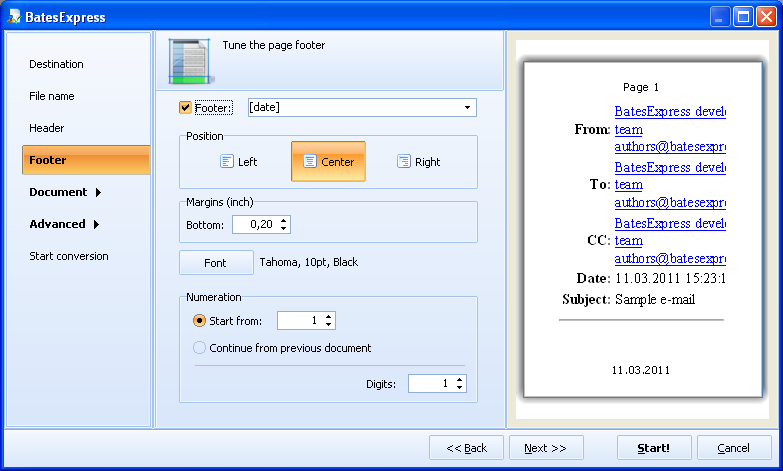The image size is (783, 471).
Task: Set footer position to Right
Action: pyautogui.click(x=418, y=161)
